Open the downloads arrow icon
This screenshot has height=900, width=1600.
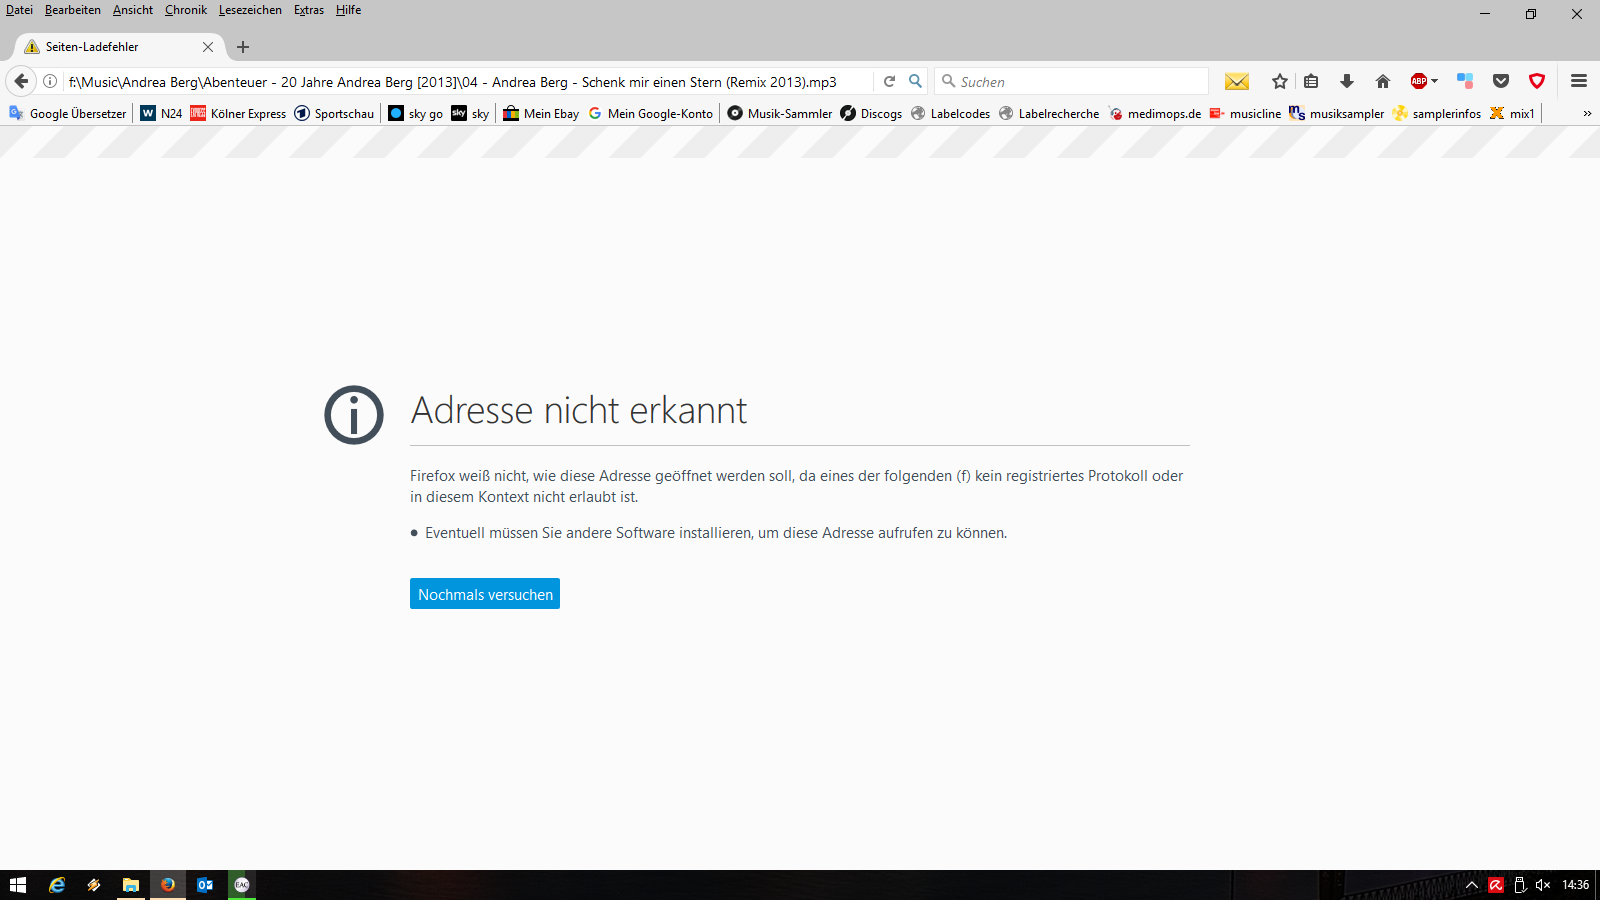[x=1346, y=81]
